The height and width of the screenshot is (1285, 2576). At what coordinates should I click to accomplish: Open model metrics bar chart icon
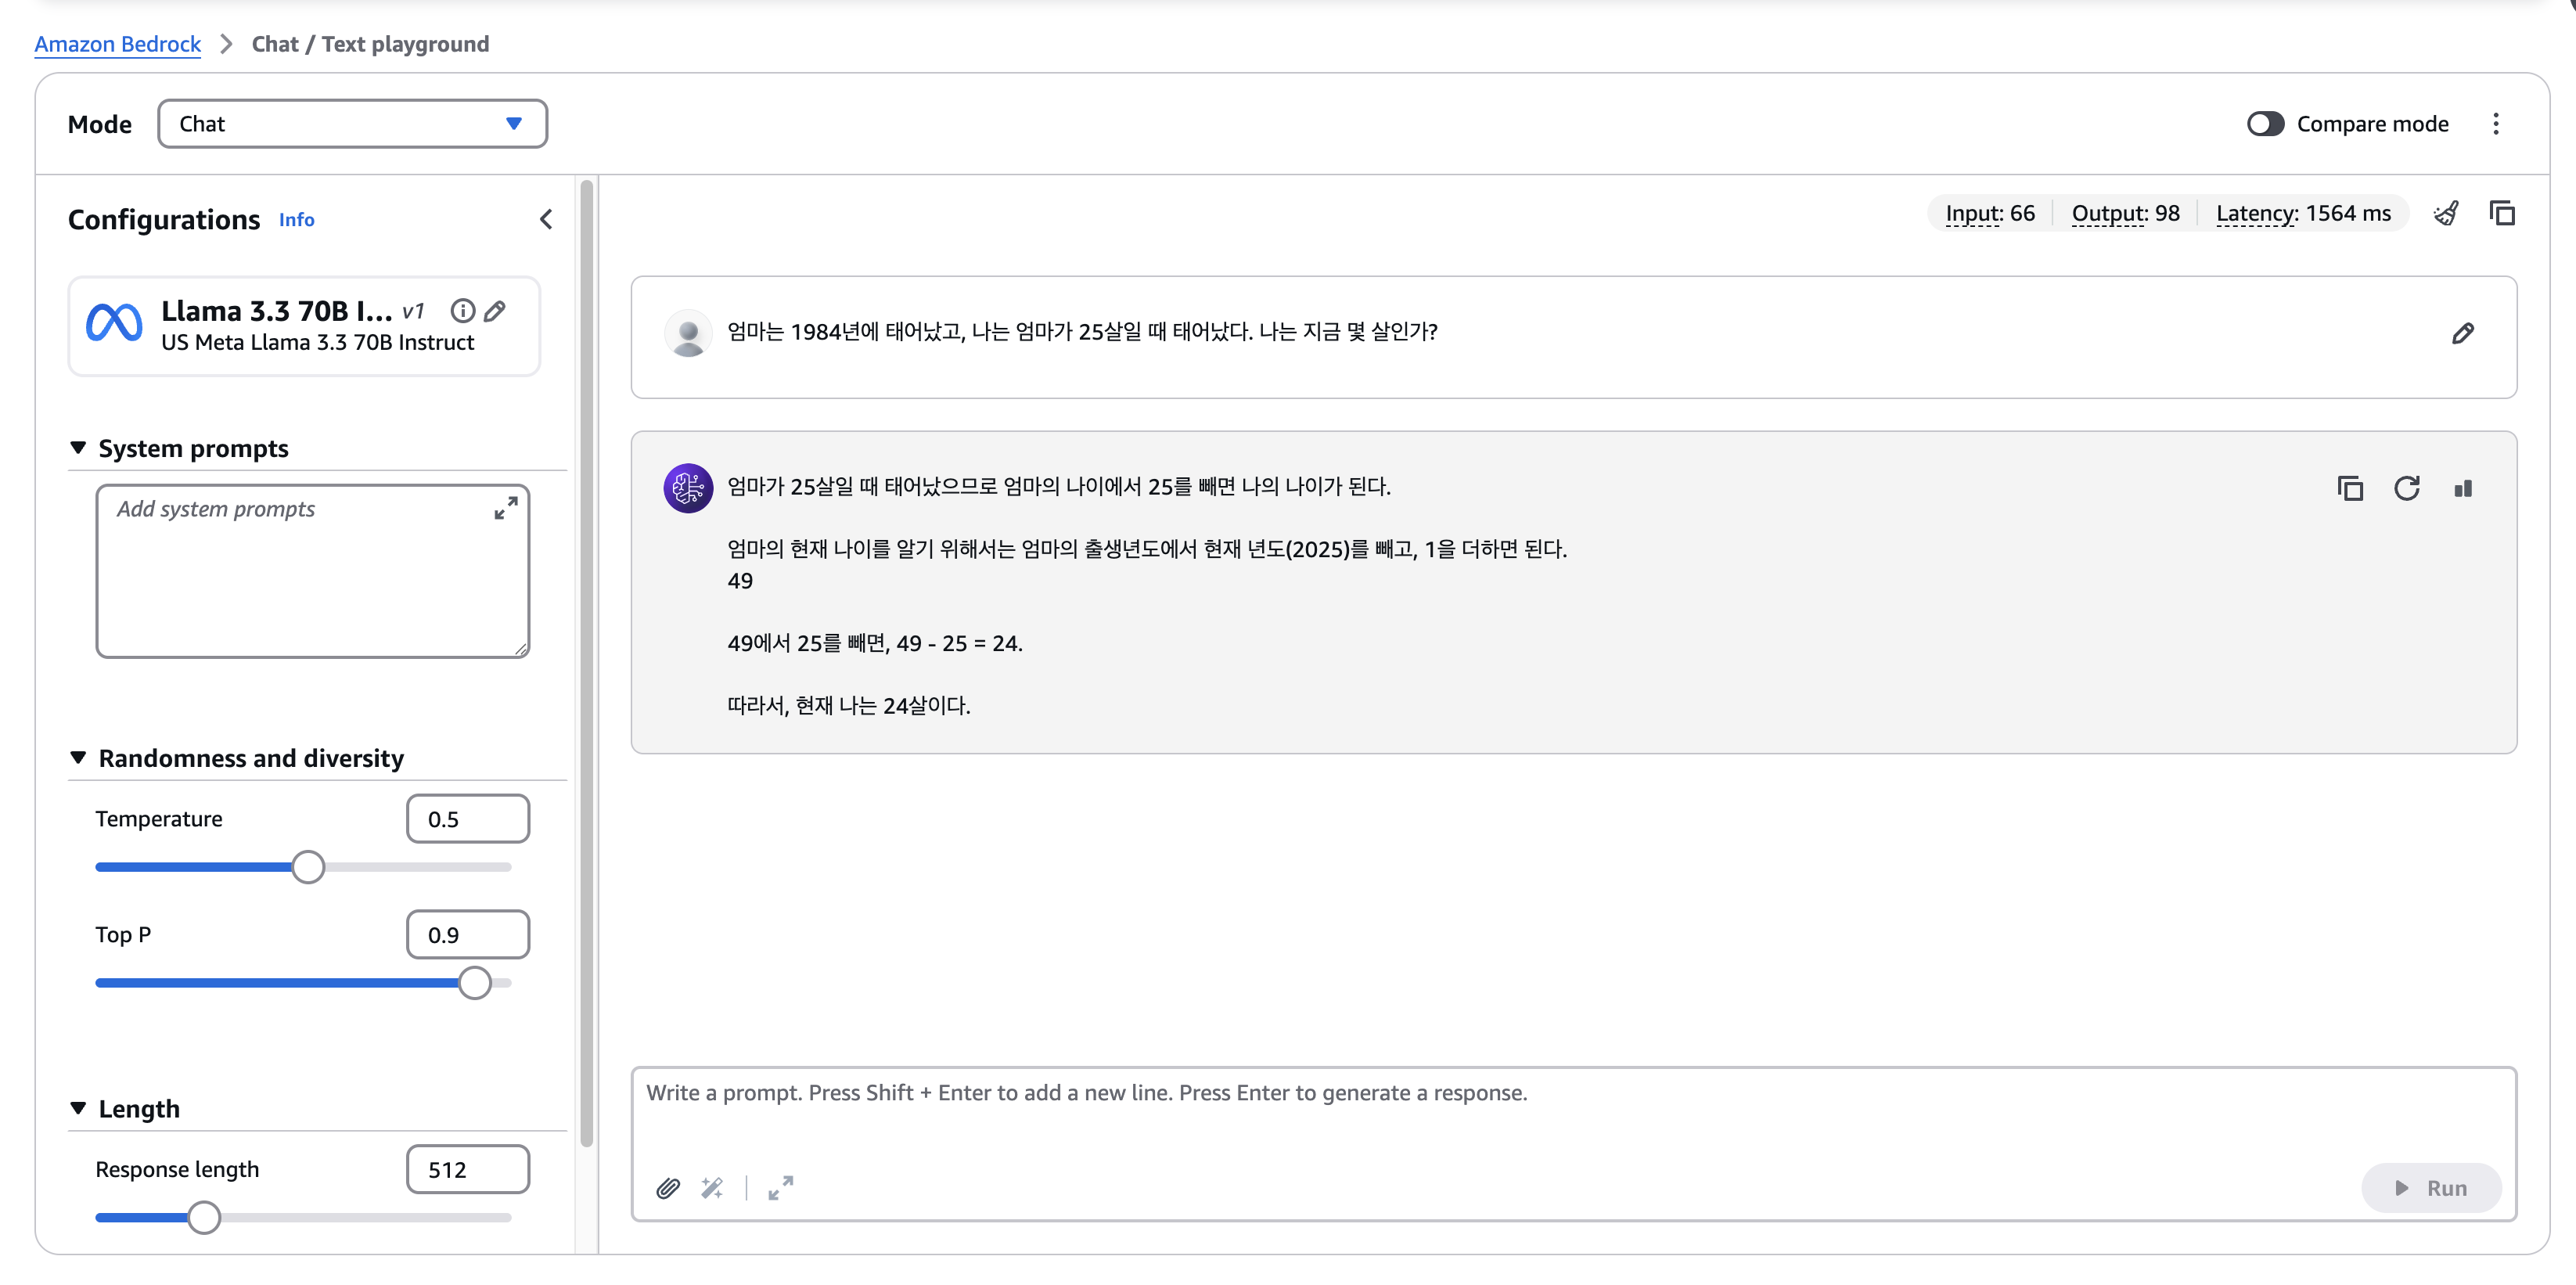(x=2463, y=488)
